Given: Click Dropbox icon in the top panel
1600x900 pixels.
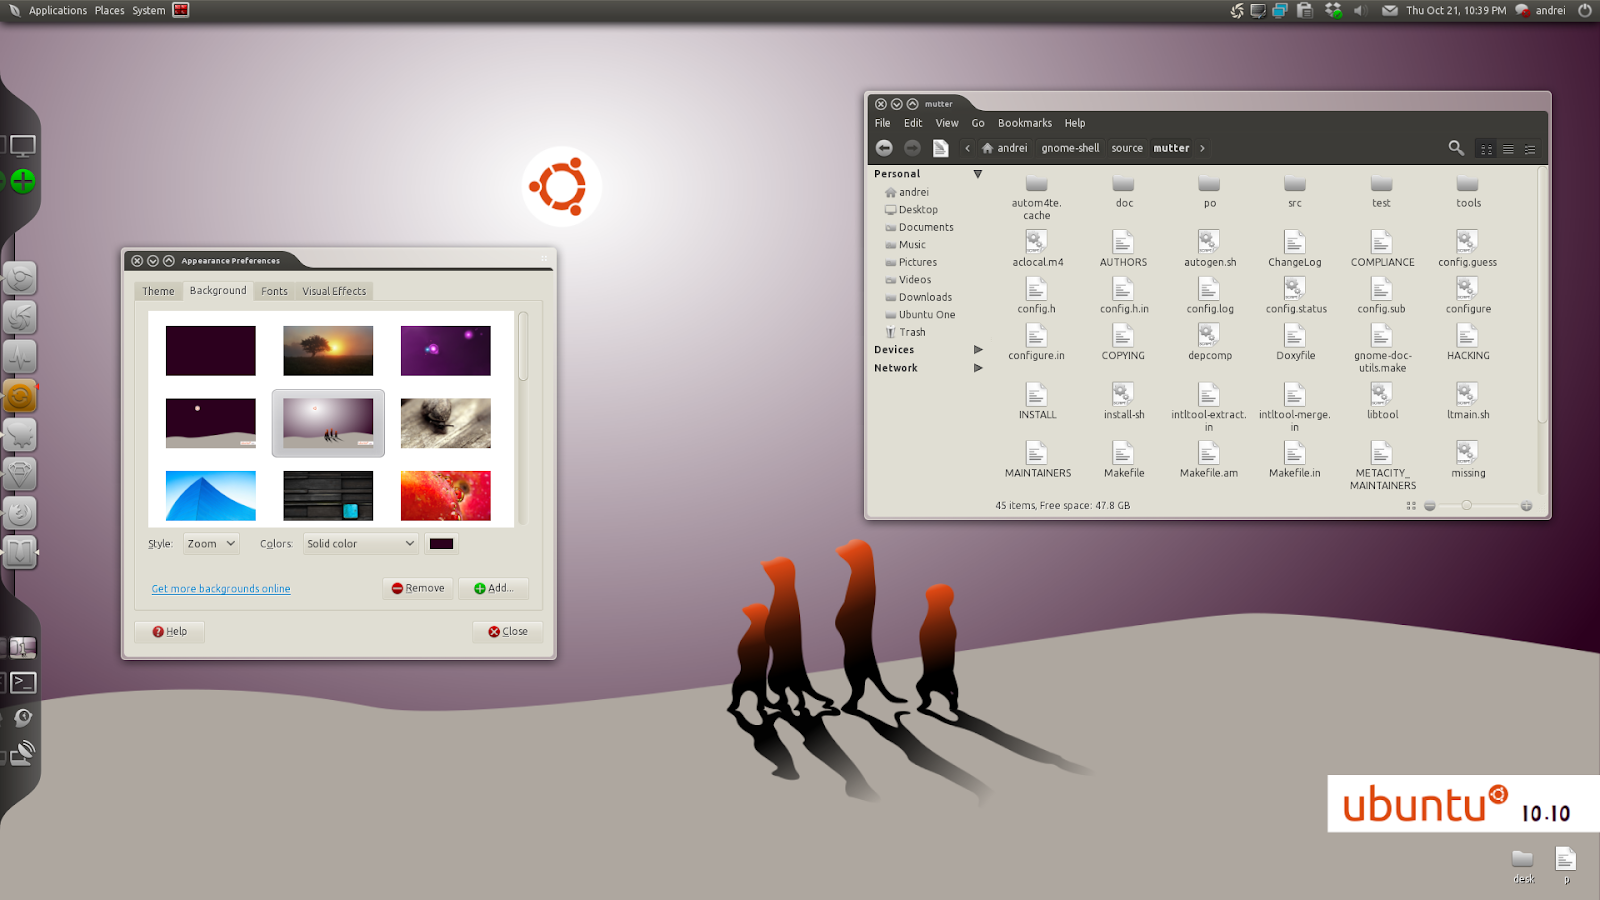Looking at the screenshot, I should 1333,10.
